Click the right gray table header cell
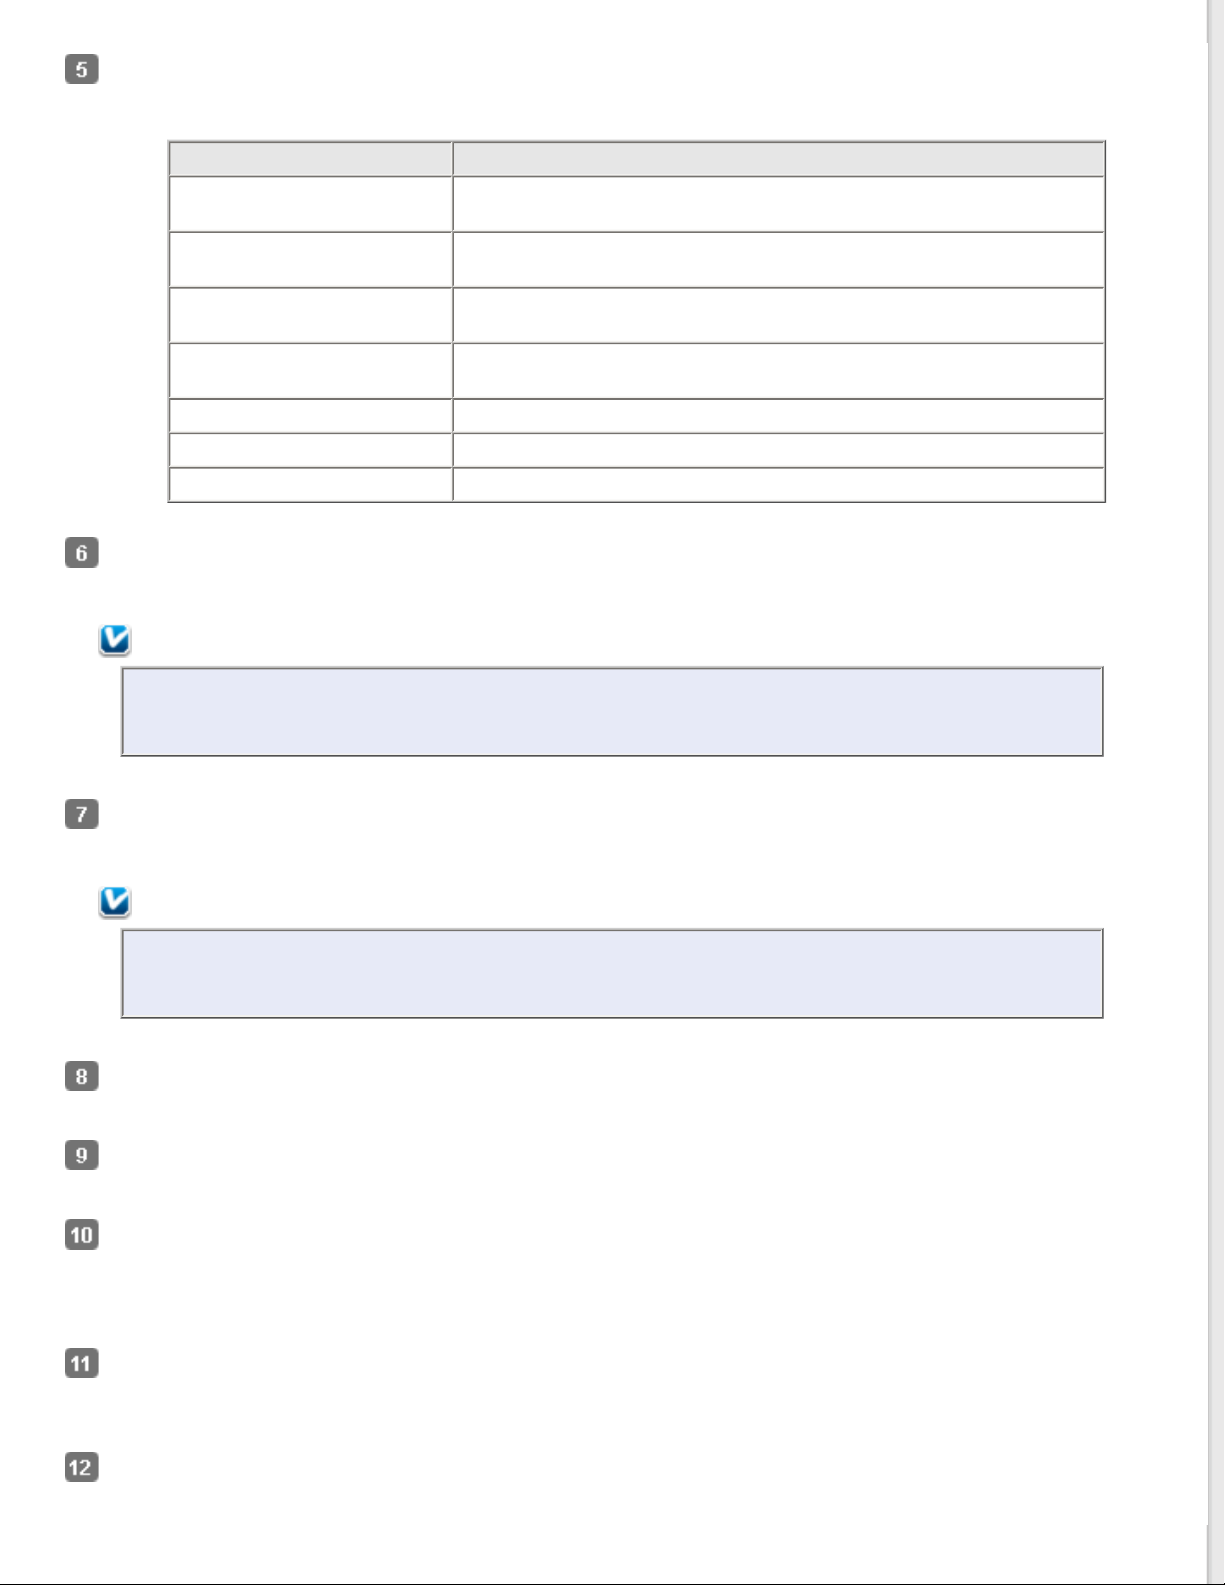The height and width of the screenshot is (1585, 1225). [779, 159]
